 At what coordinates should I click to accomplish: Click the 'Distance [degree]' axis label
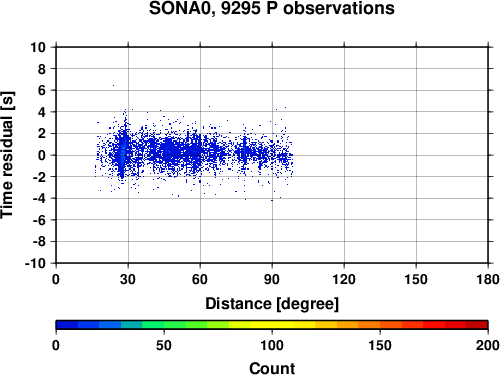[272, 304]
